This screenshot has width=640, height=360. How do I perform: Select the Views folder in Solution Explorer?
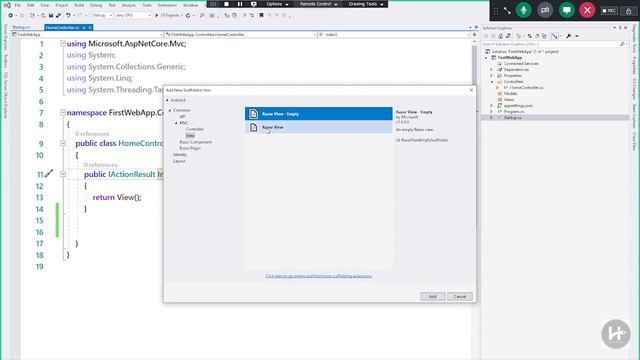click(509, 100)
